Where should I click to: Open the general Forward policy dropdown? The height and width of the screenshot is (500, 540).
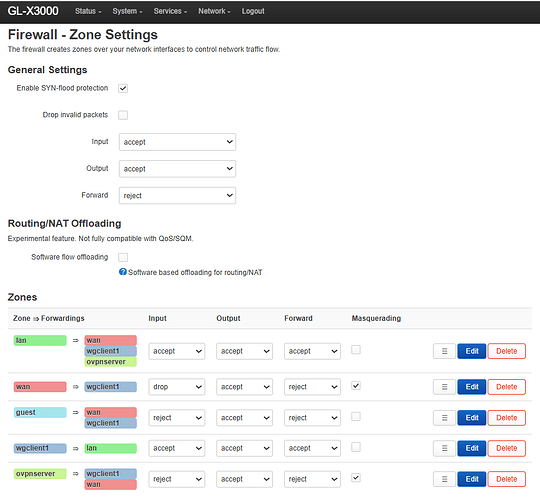[x=177, y=196]
